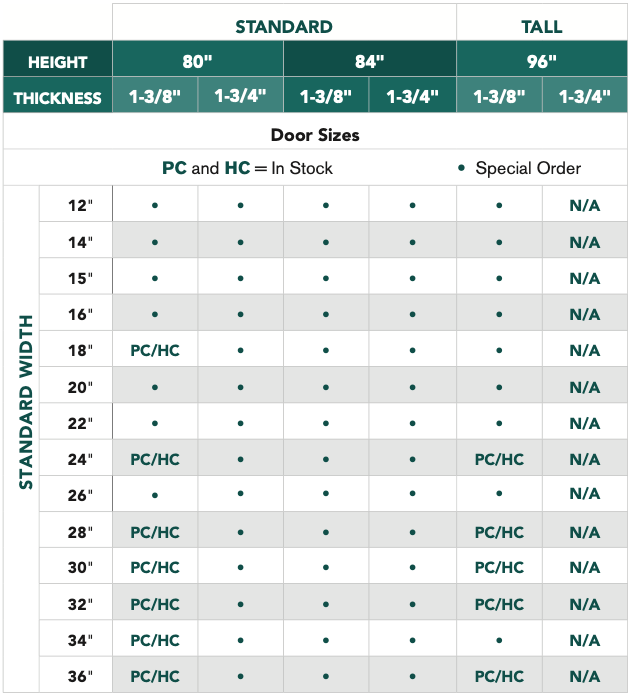Click the 12" width row label
Image resolution: width=628 pixels, height=694 pixels.
(79, 206)
